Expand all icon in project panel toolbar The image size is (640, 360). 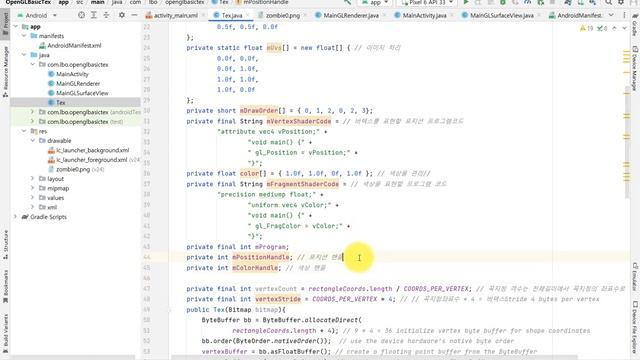click(x=93, y=15)
